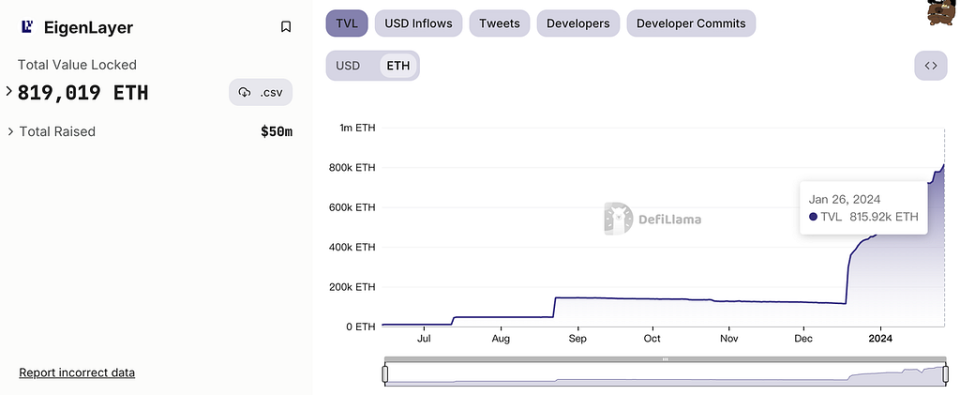Click the 815.92k ETH tooltip value
This screenshot has height=395, width=960.
click(883, 216)
